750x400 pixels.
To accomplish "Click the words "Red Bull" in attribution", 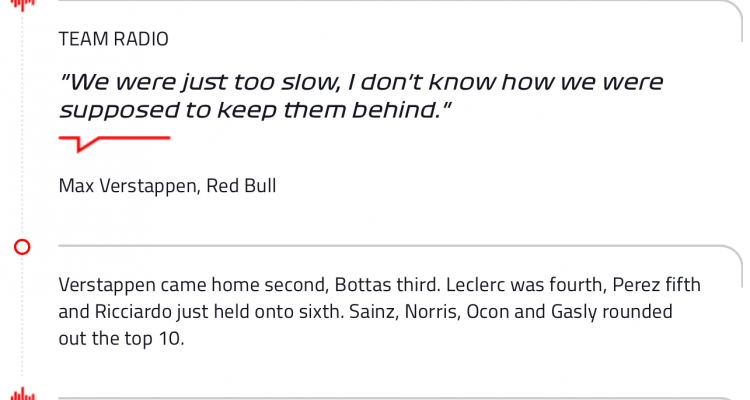I will pos(241,185).
